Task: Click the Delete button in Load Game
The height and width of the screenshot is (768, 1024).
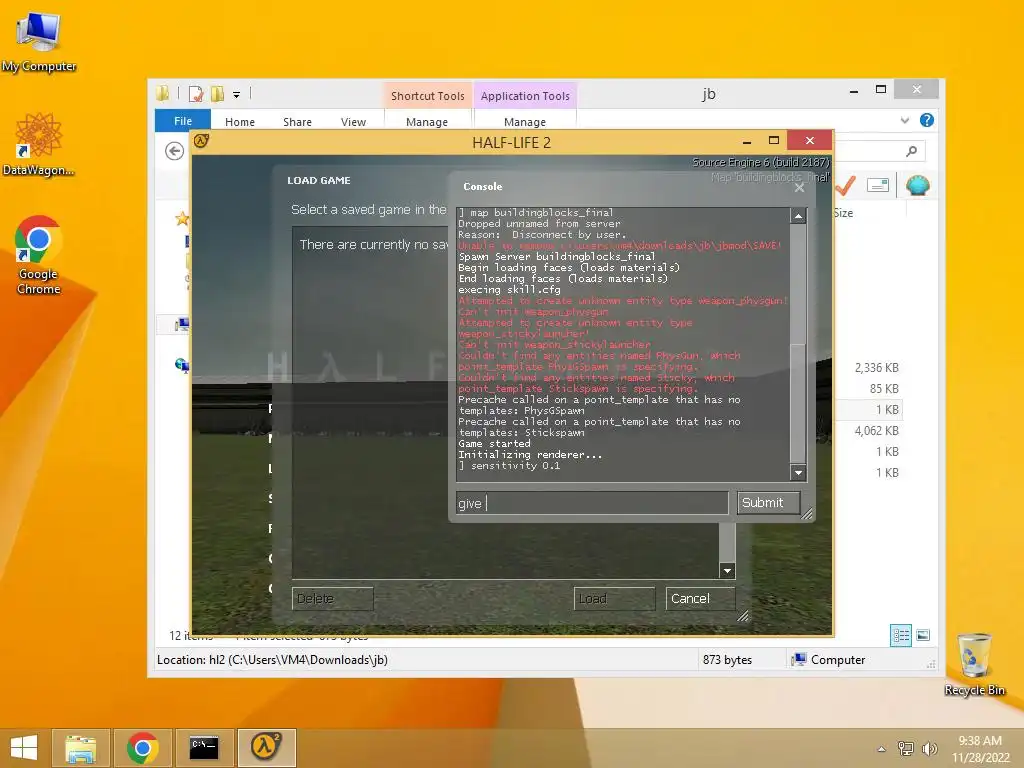Action: point(332,598)
